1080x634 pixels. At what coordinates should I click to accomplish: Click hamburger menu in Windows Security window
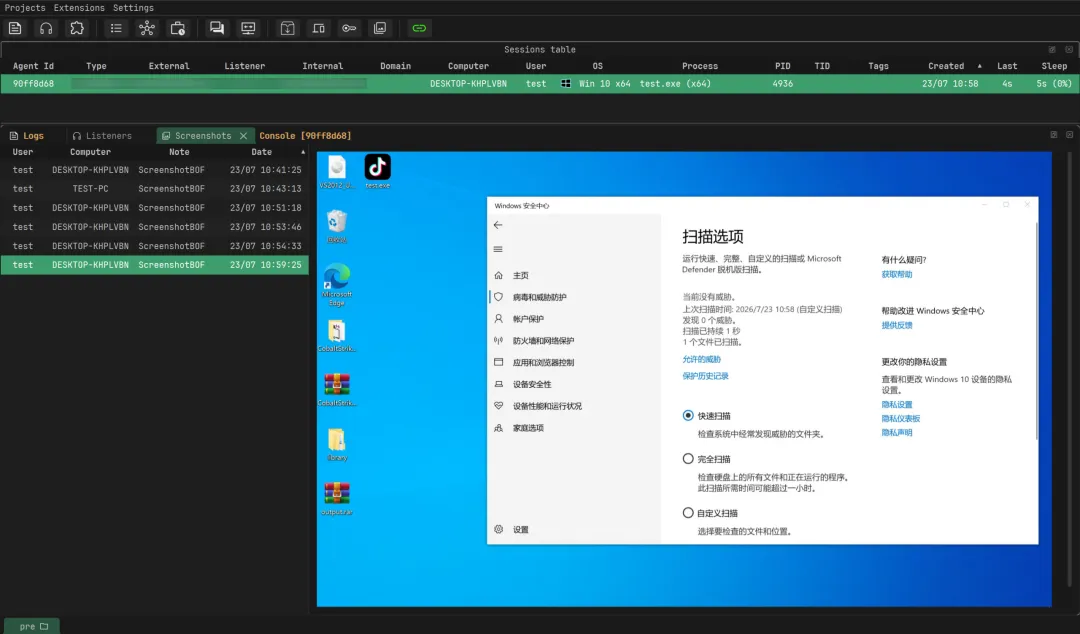coord(498,249)
